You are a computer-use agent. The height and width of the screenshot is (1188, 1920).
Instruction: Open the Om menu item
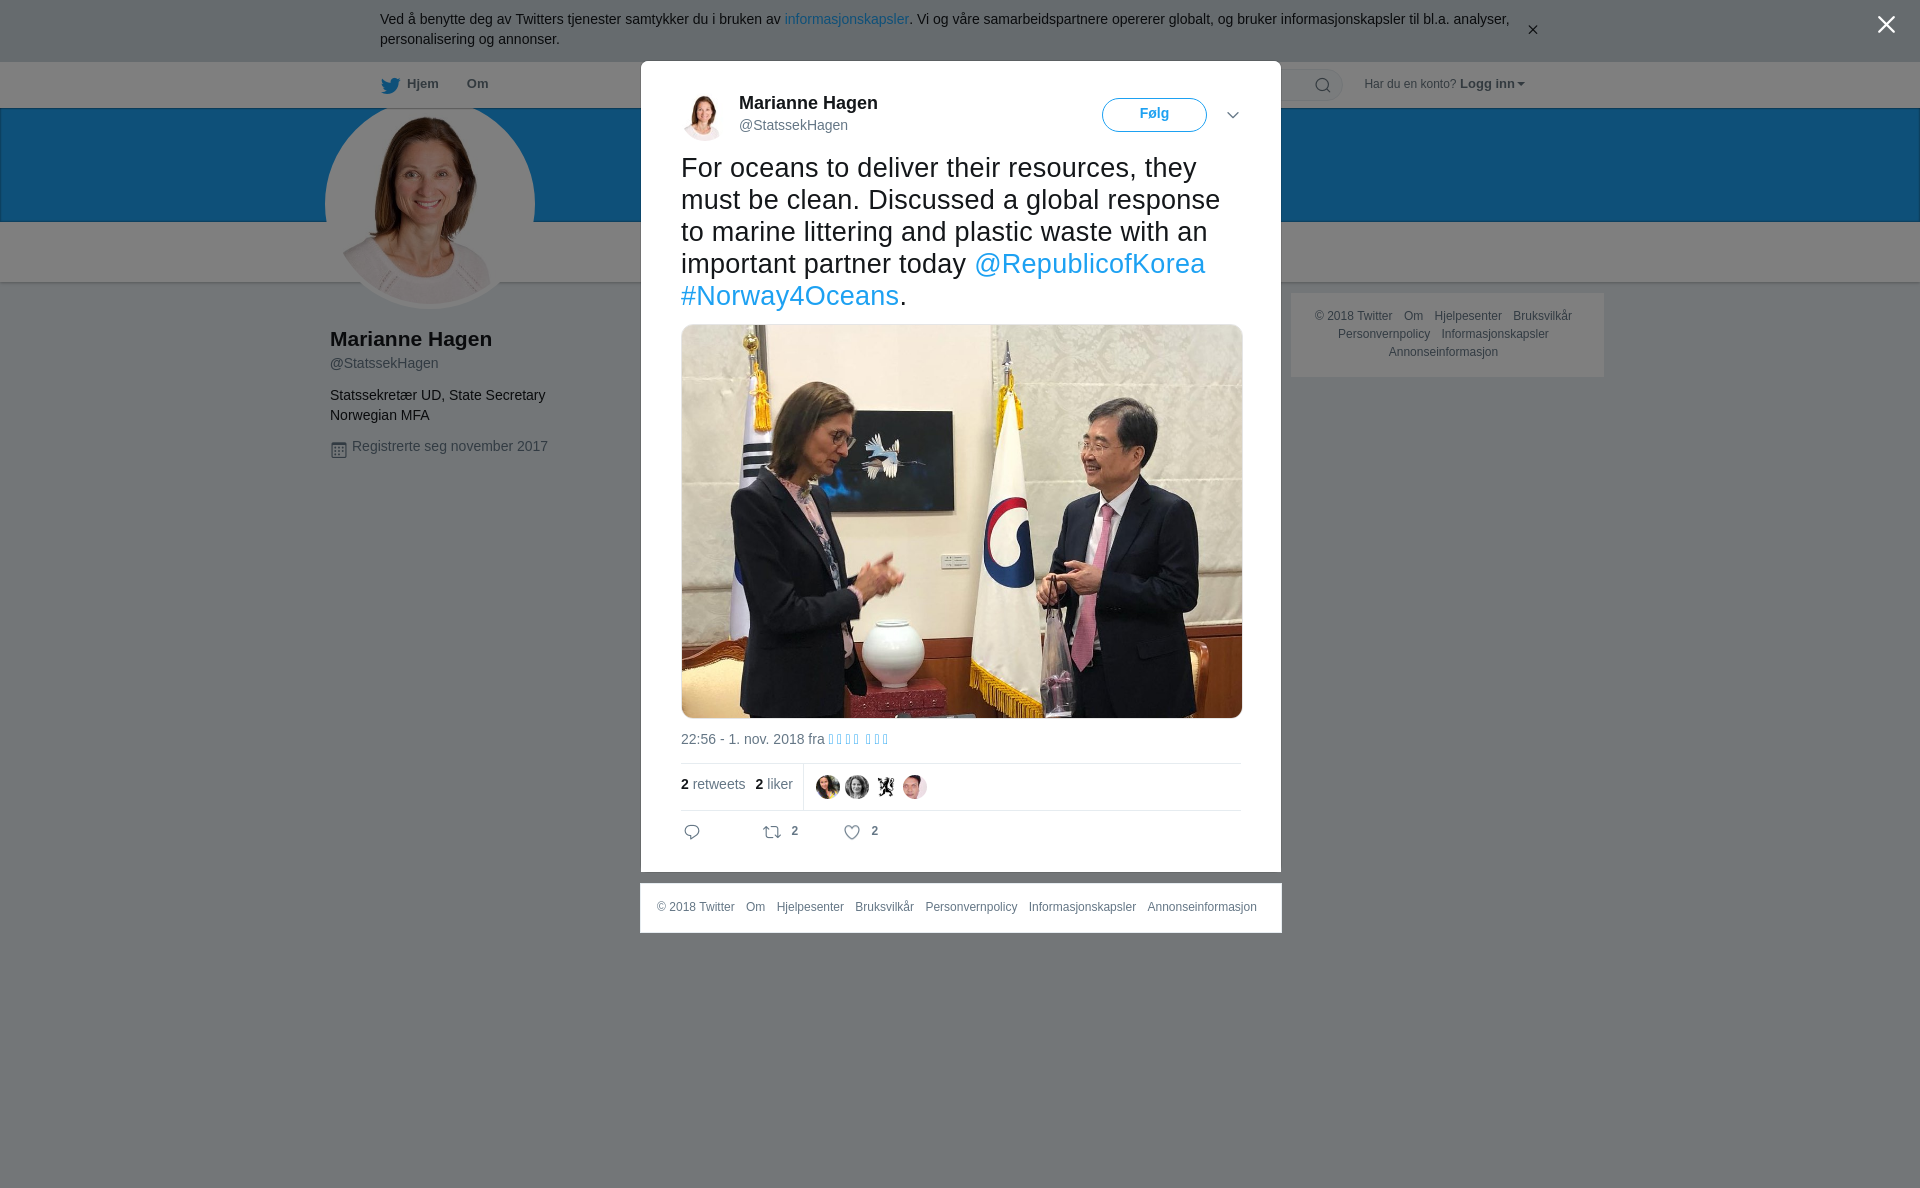(x=477, y=84)
